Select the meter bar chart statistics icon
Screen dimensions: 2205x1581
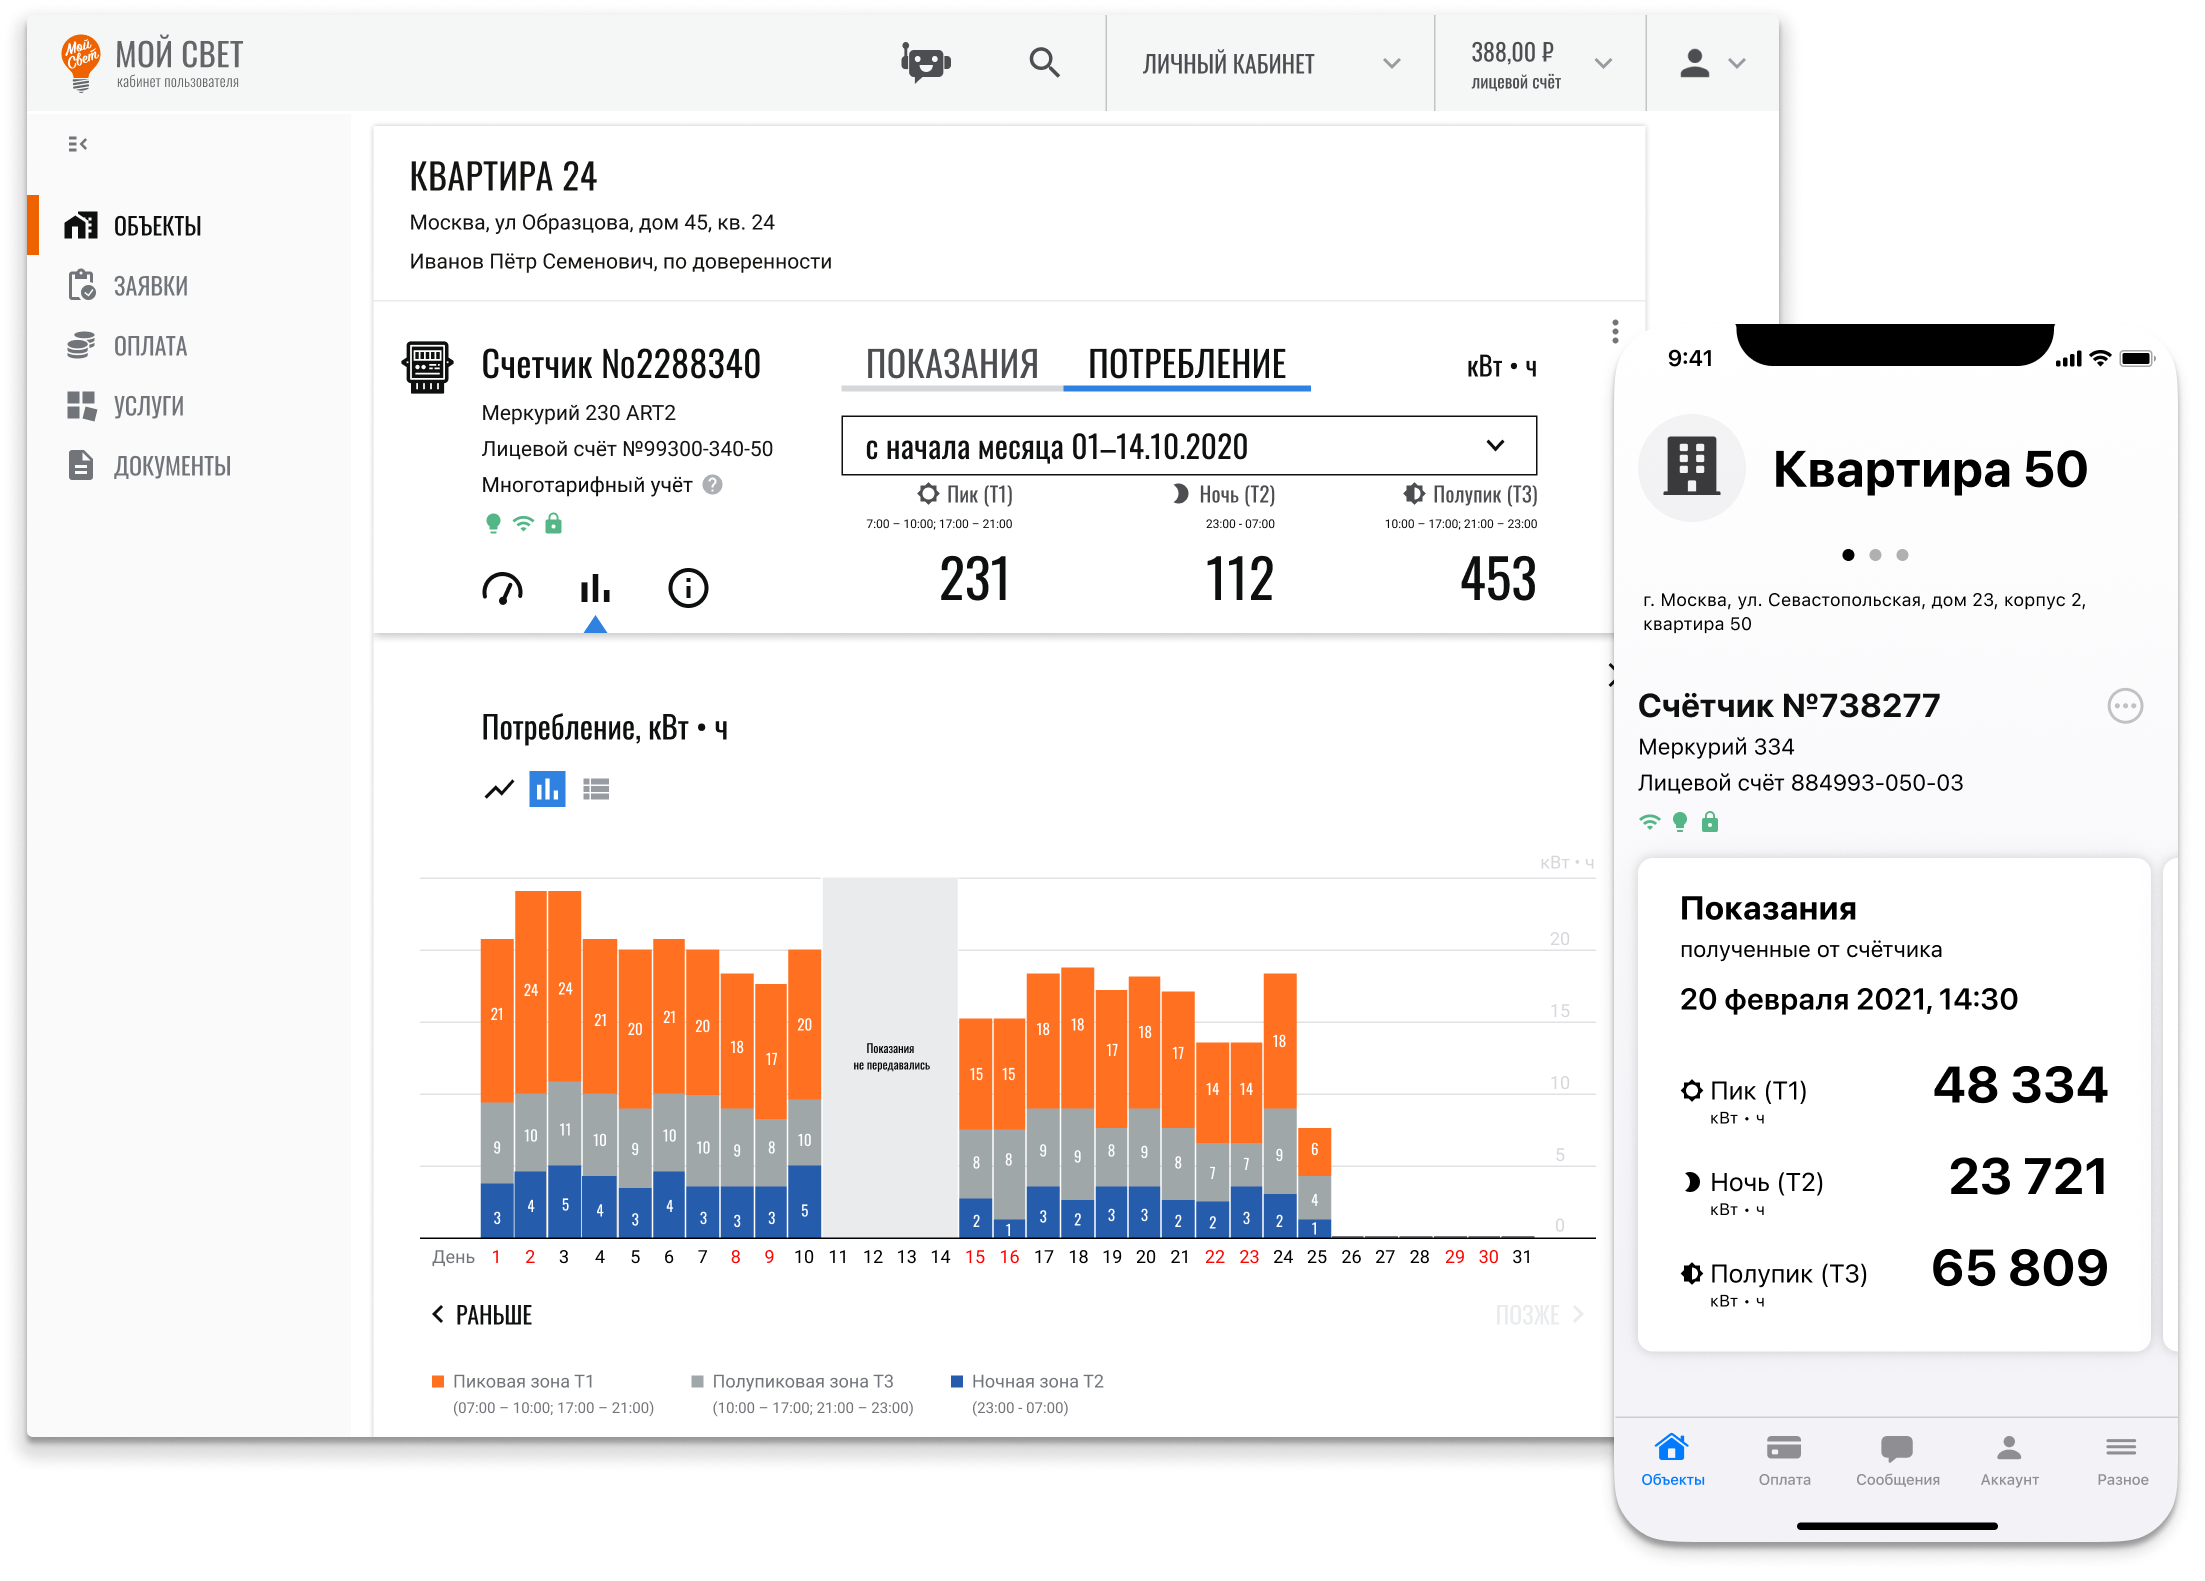[595, 588]
